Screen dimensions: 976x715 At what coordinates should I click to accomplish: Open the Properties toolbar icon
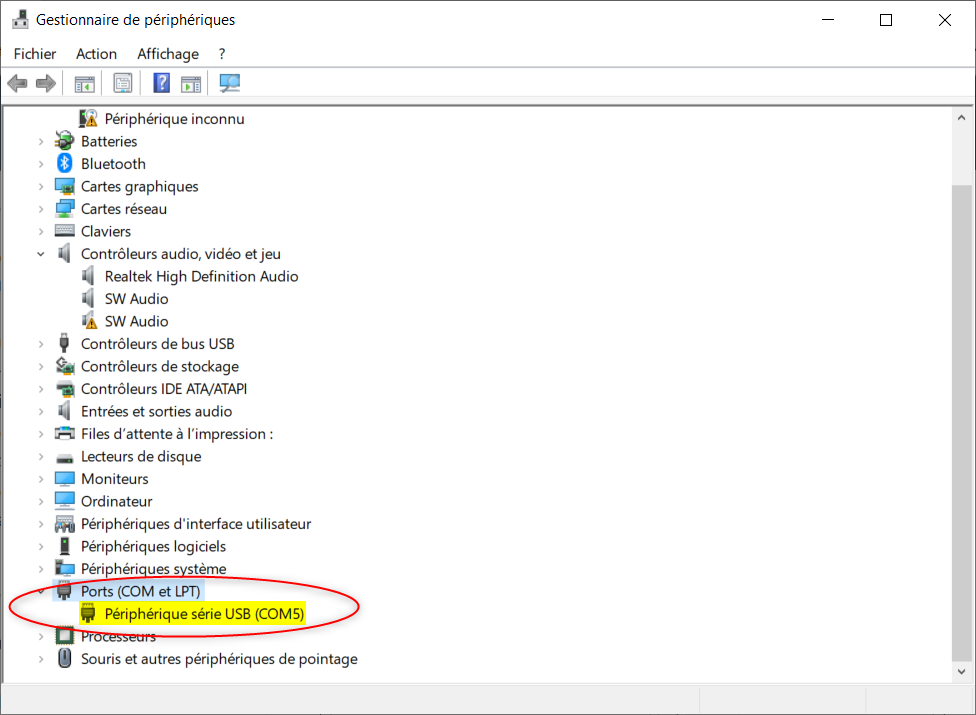[x=122, y=84]
